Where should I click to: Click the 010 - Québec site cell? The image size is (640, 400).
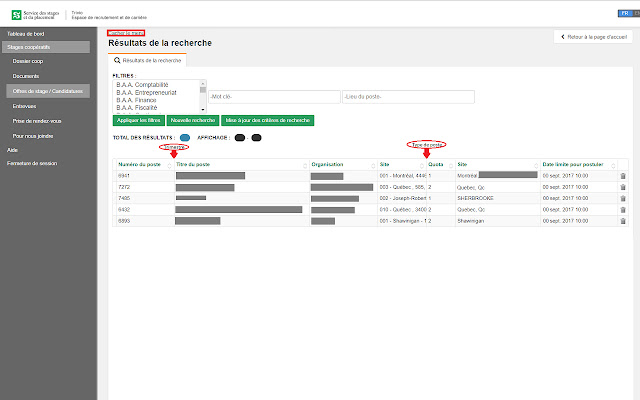402,210
